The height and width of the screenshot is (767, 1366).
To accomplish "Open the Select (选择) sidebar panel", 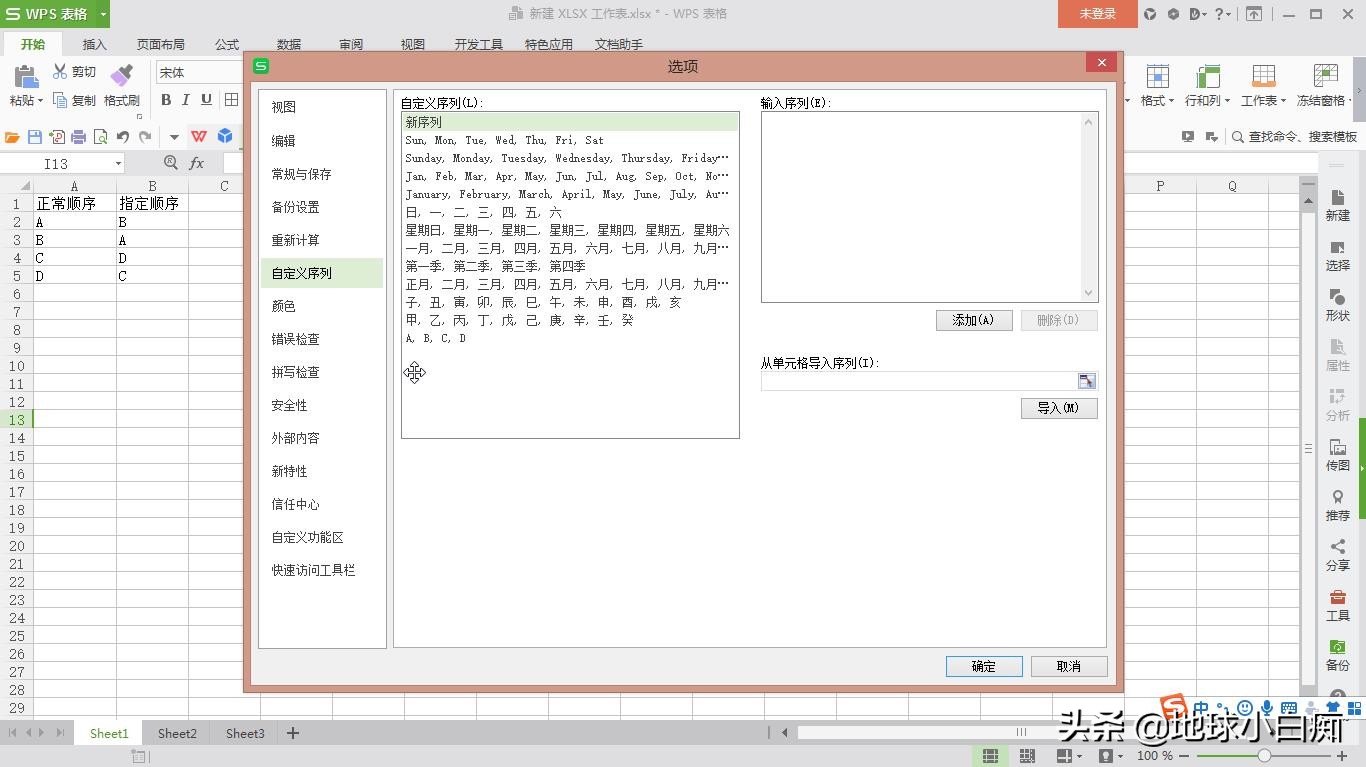I will pos(1337,254).
